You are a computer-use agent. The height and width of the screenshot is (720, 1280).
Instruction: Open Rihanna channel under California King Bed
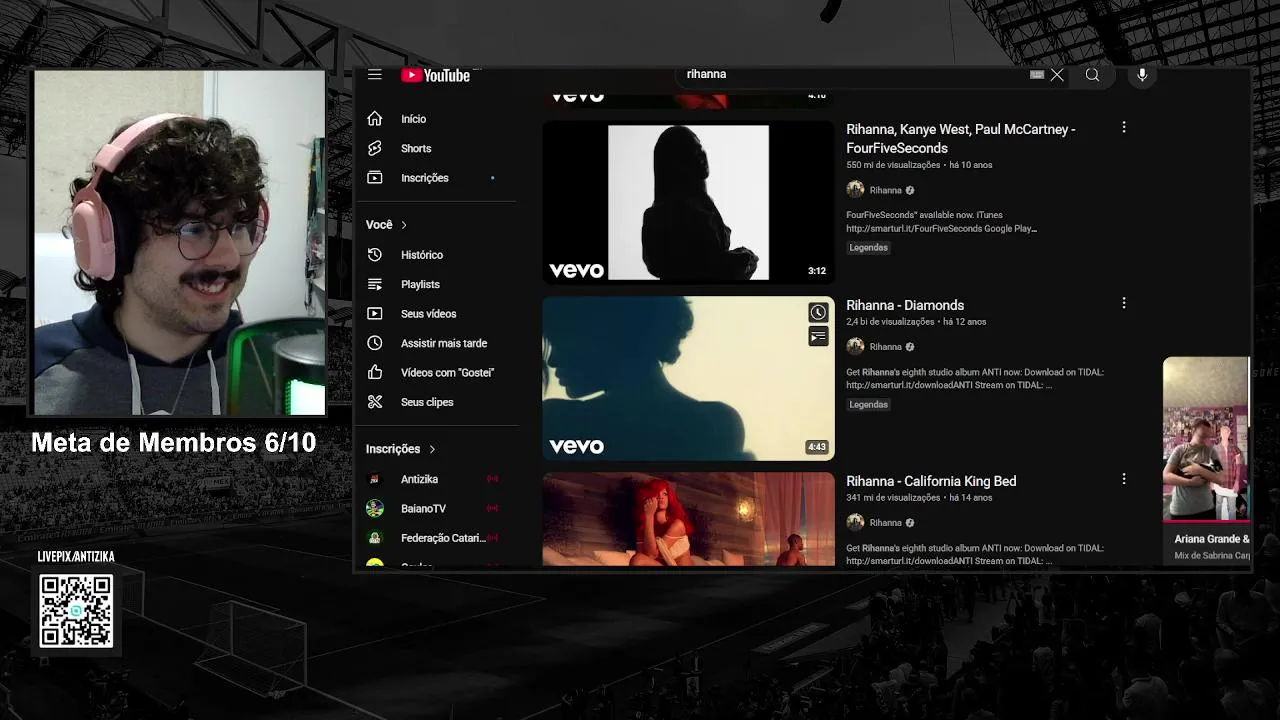(x=885, y=523)
